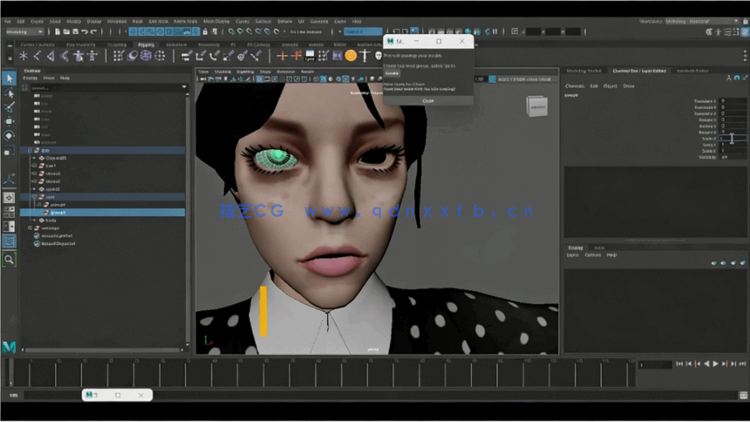This screenshot has height=422, width=750.
Task: Open the Windows menu
Action: pyautogui.click(x=117, y=20)
